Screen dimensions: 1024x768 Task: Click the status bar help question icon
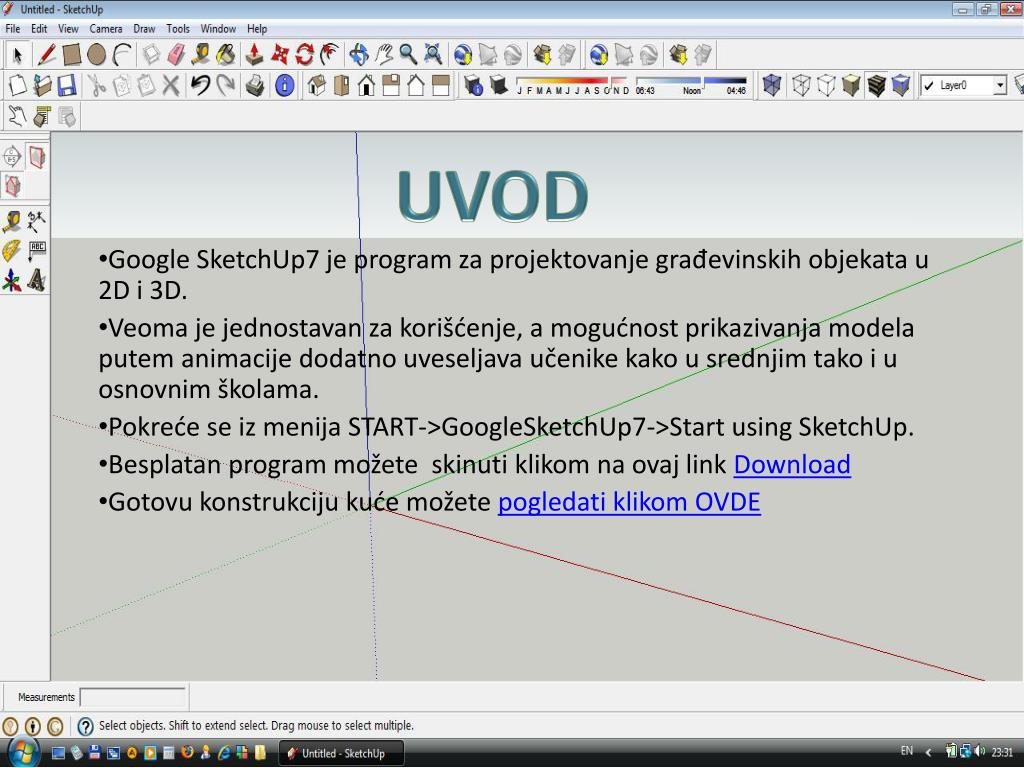click(x=85, y=726)
